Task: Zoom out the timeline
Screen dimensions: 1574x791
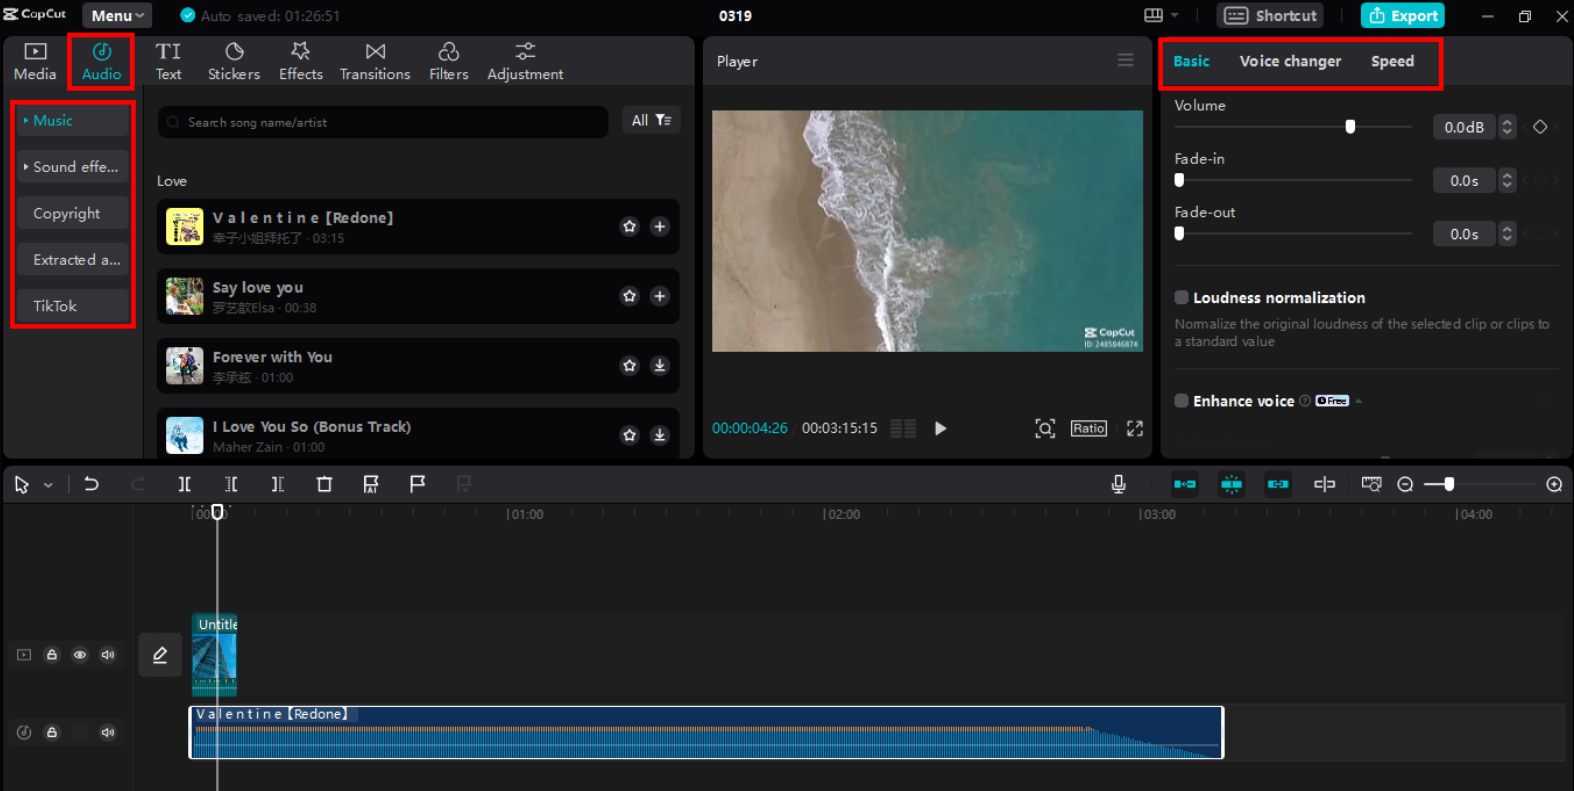Action: click(1405, 484)
